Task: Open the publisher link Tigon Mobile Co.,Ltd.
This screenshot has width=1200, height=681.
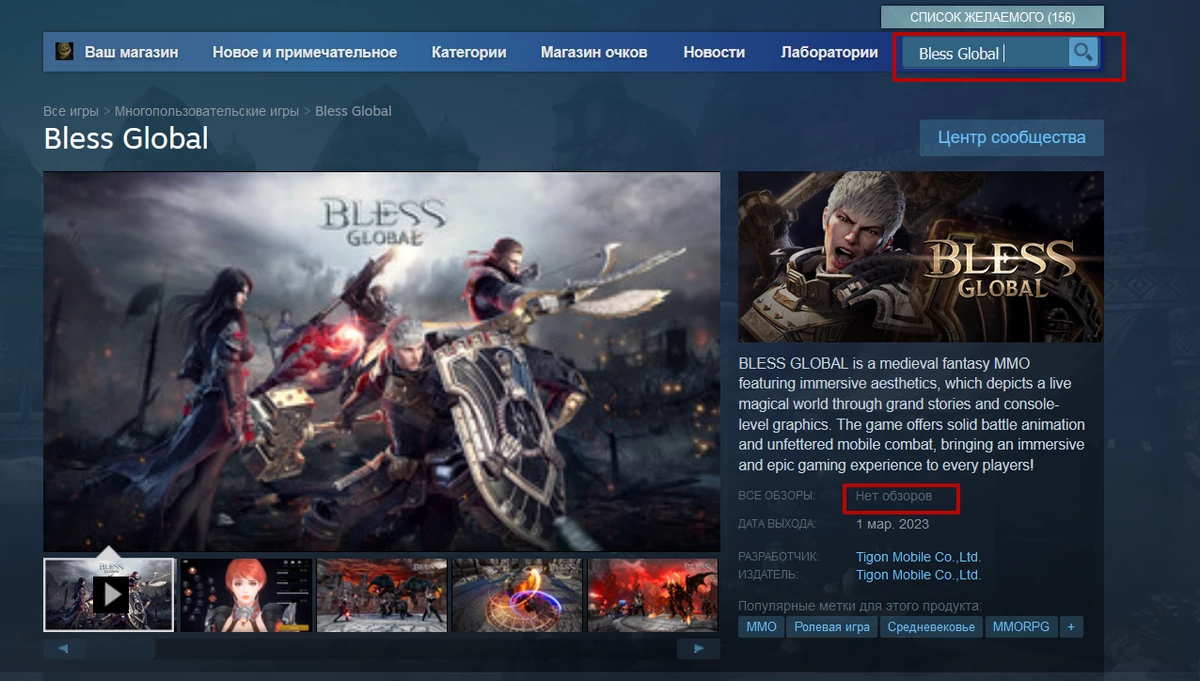Action: 918,575
